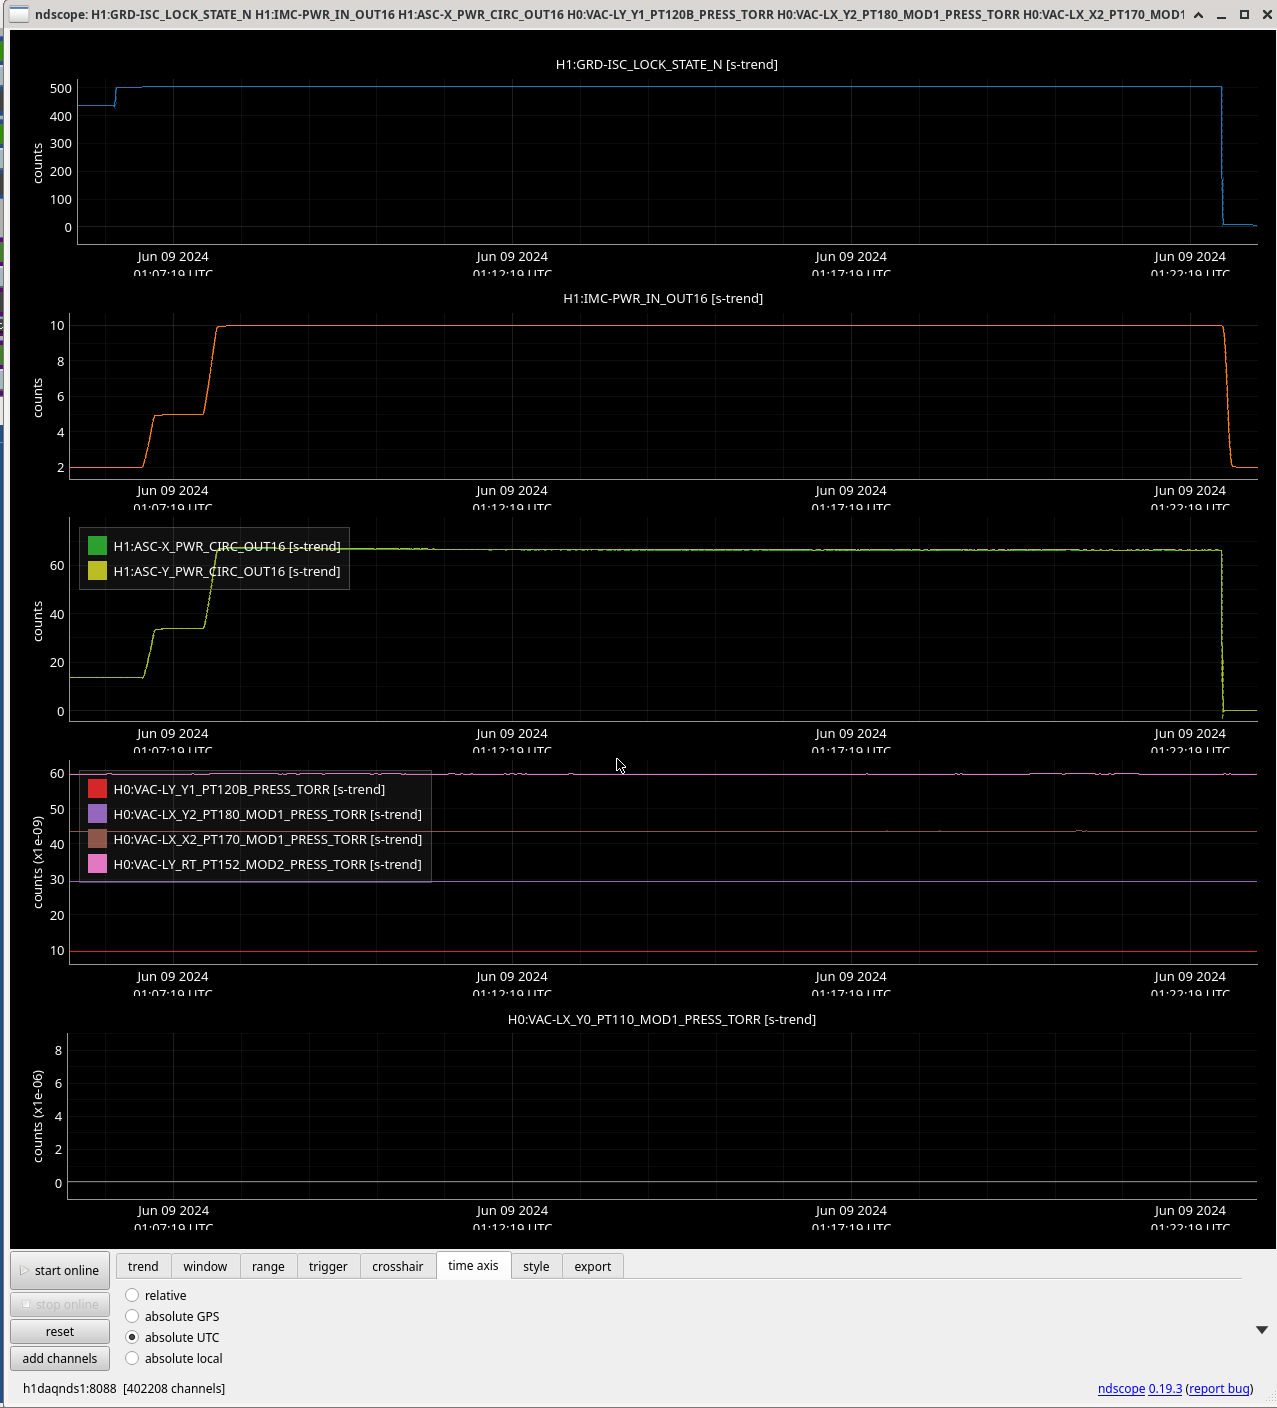1277x1408 pixels.
Task: Click the add channels button
Action: [60, 1358]
